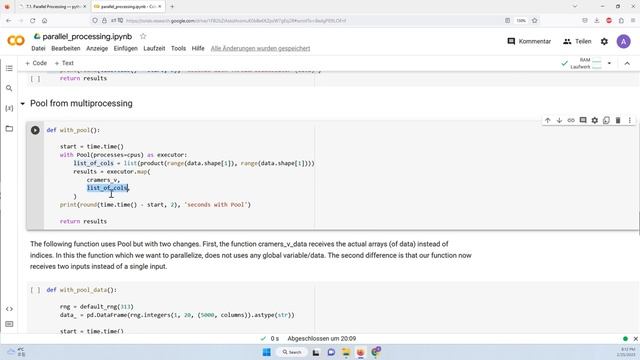Open the cell's more options menu
Image resolution: width=640 pixels, height=360 pixels.
coord(630,120)
